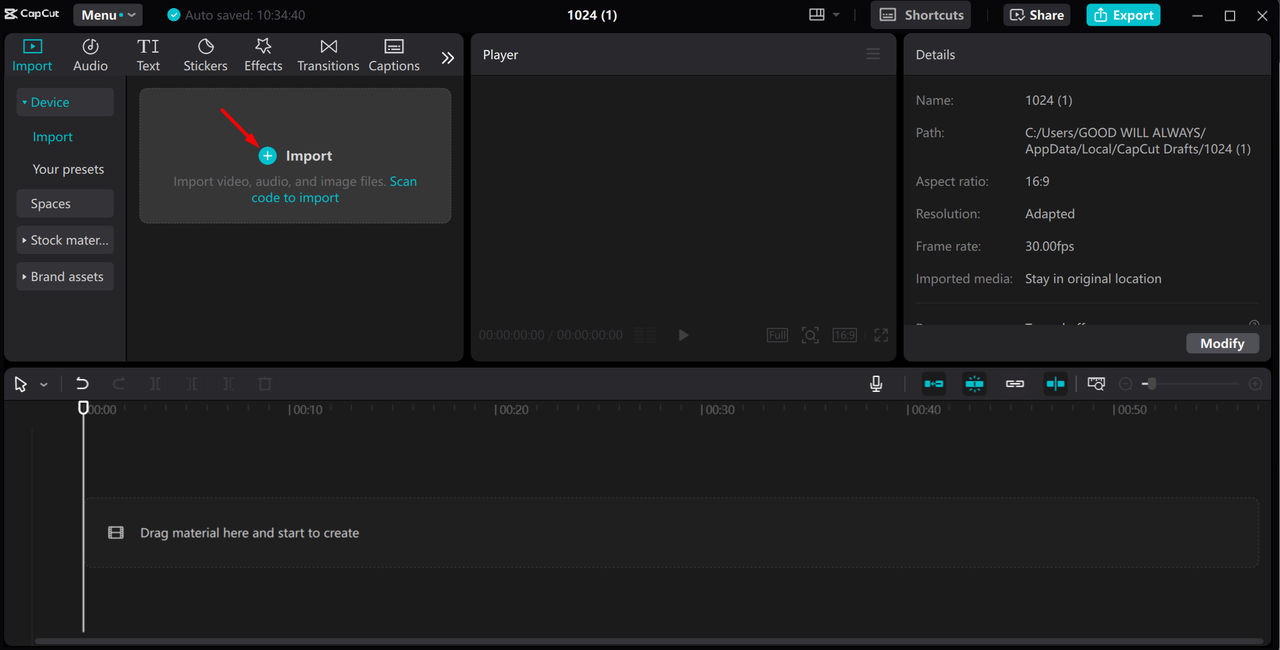Toggle main track magnet
Screen dimensions: 1280x650
933,384
